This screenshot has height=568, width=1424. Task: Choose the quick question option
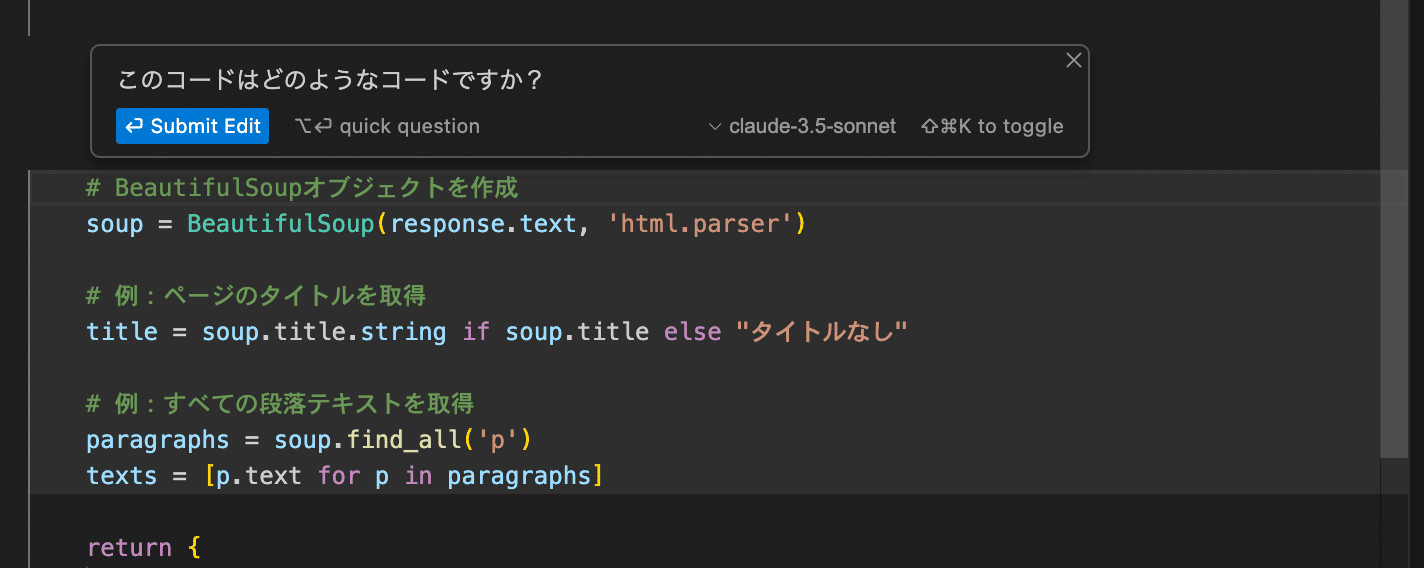pos(387,126)
